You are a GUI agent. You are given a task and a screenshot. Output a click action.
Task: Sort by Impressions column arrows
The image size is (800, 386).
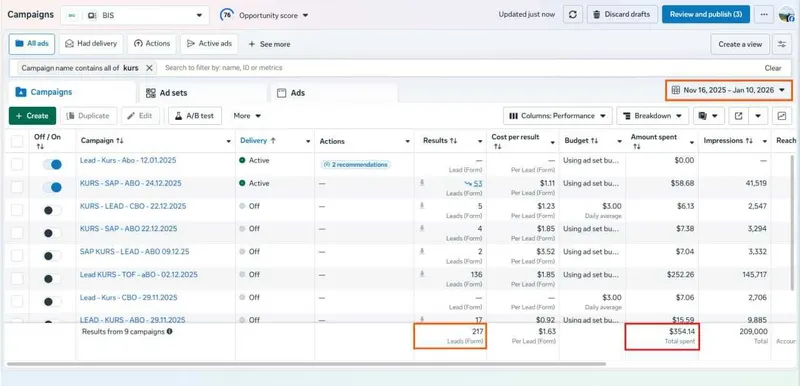(749, 141)
